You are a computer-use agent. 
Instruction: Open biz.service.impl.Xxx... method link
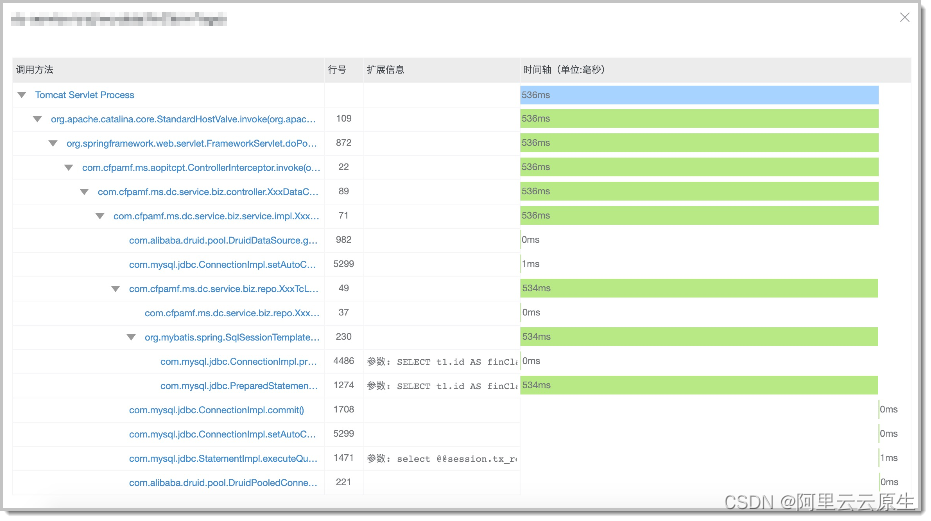(x=216, y=216)
